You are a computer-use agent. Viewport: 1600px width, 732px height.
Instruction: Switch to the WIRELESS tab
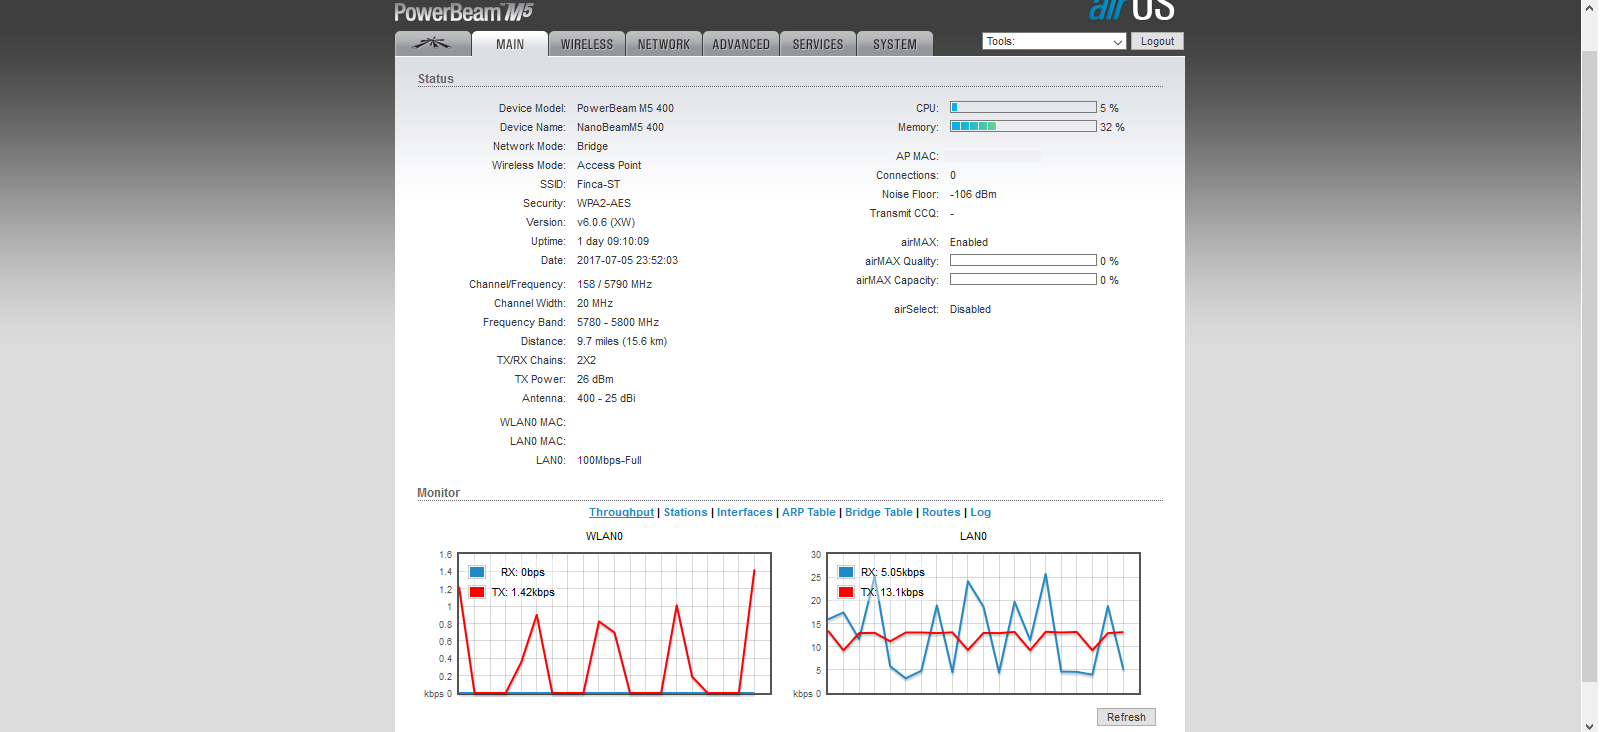pyautogui.click(x=586, y=44)
